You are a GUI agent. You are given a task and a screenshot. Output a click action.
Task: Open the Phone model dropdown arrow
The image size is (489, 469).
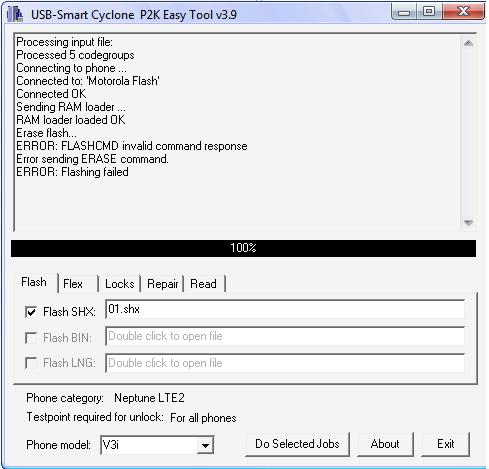pos(205,445)
